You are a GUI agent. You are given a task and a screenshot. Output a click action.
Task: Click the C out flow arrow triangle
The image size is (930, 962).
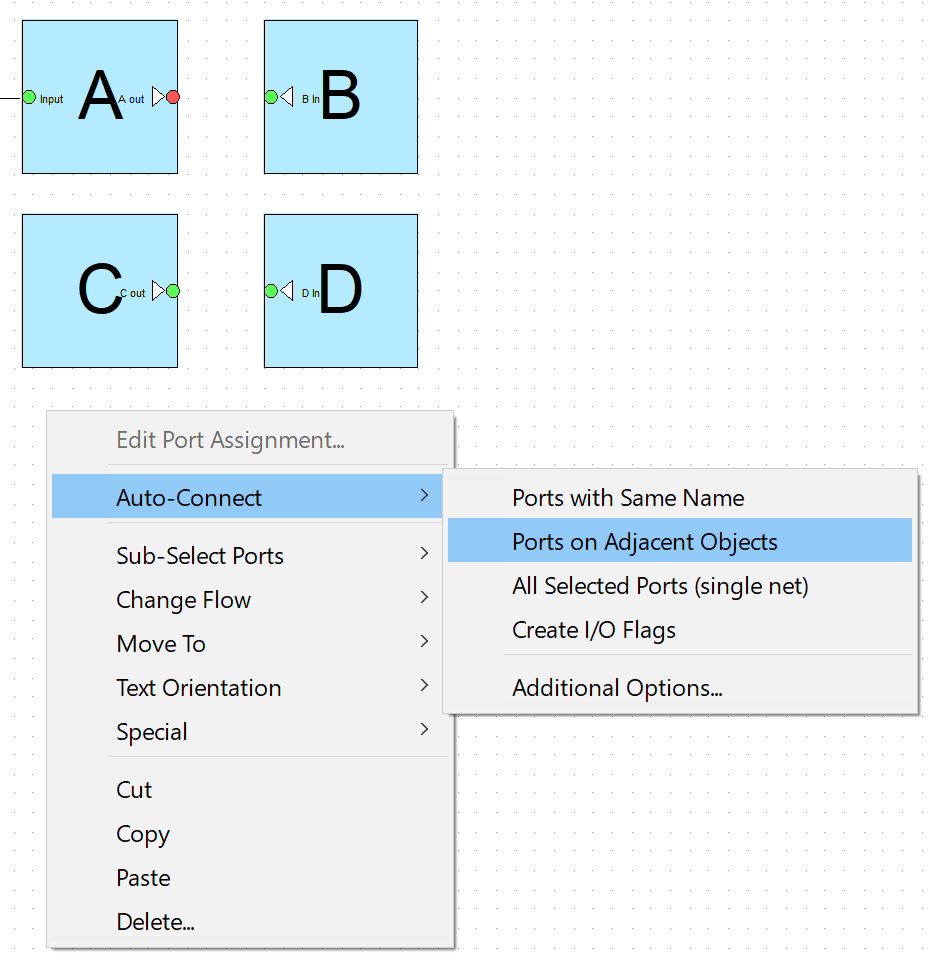(158, 291)
